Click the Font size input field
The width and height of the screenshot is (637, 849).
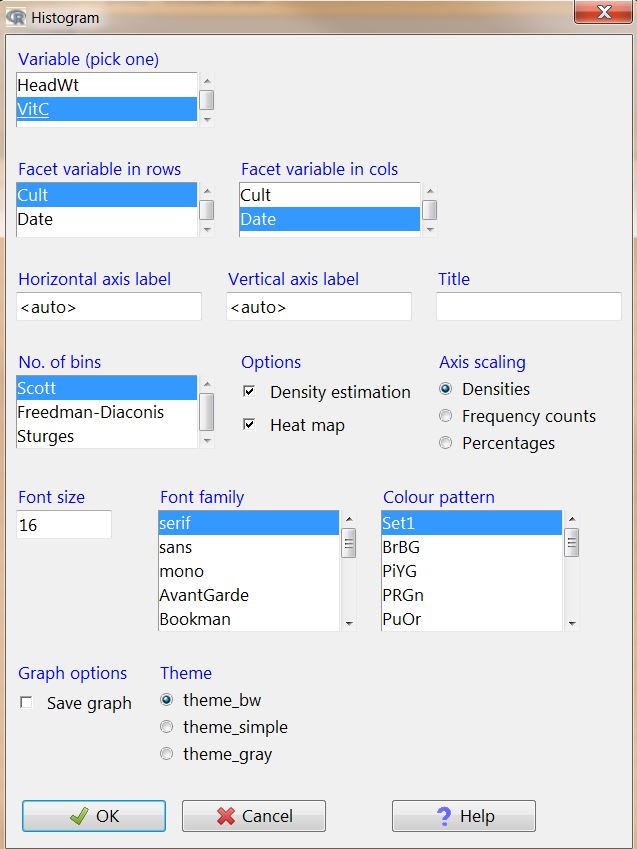pos(64,524)
